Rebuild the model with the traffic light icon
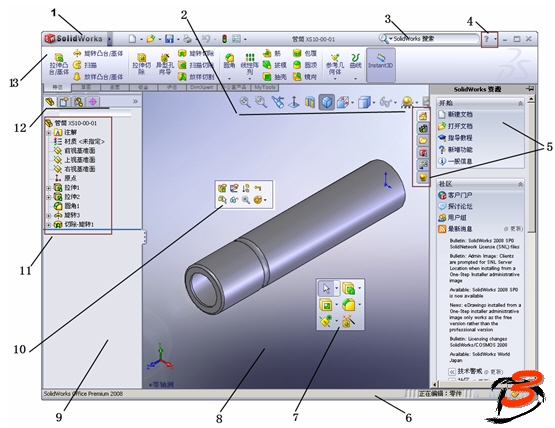The height and width of the screenshot is (428, 555). (224, 39)
